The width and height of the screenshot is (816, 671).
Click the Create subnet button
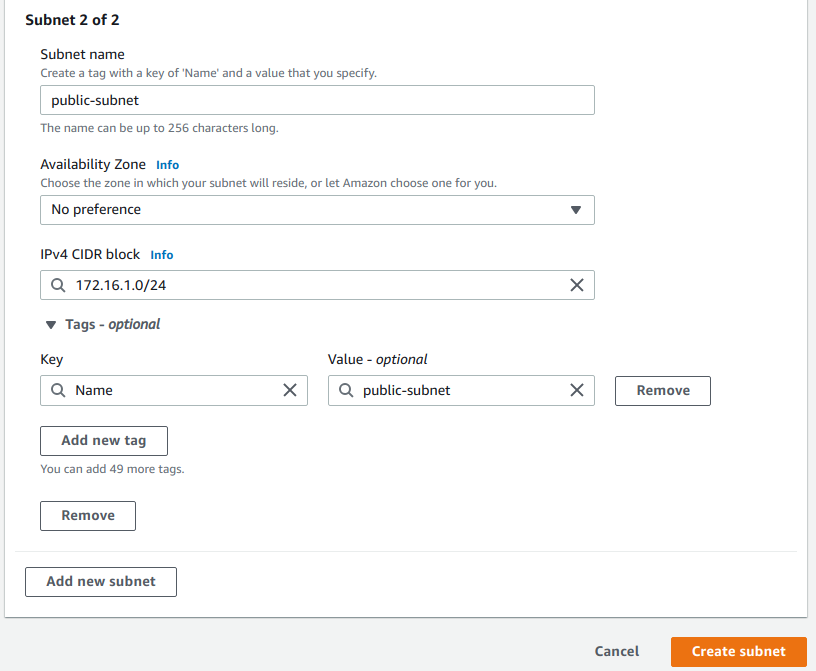pyautogui.click(x=738, y=651)
